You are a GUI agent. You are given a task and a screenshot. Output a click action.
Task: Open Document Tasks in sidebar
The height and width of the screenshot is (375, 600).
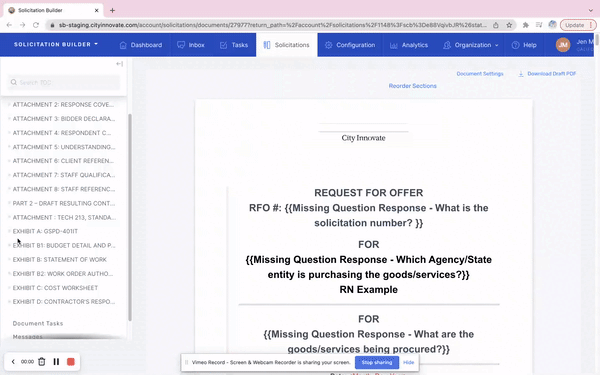point(38,323)
